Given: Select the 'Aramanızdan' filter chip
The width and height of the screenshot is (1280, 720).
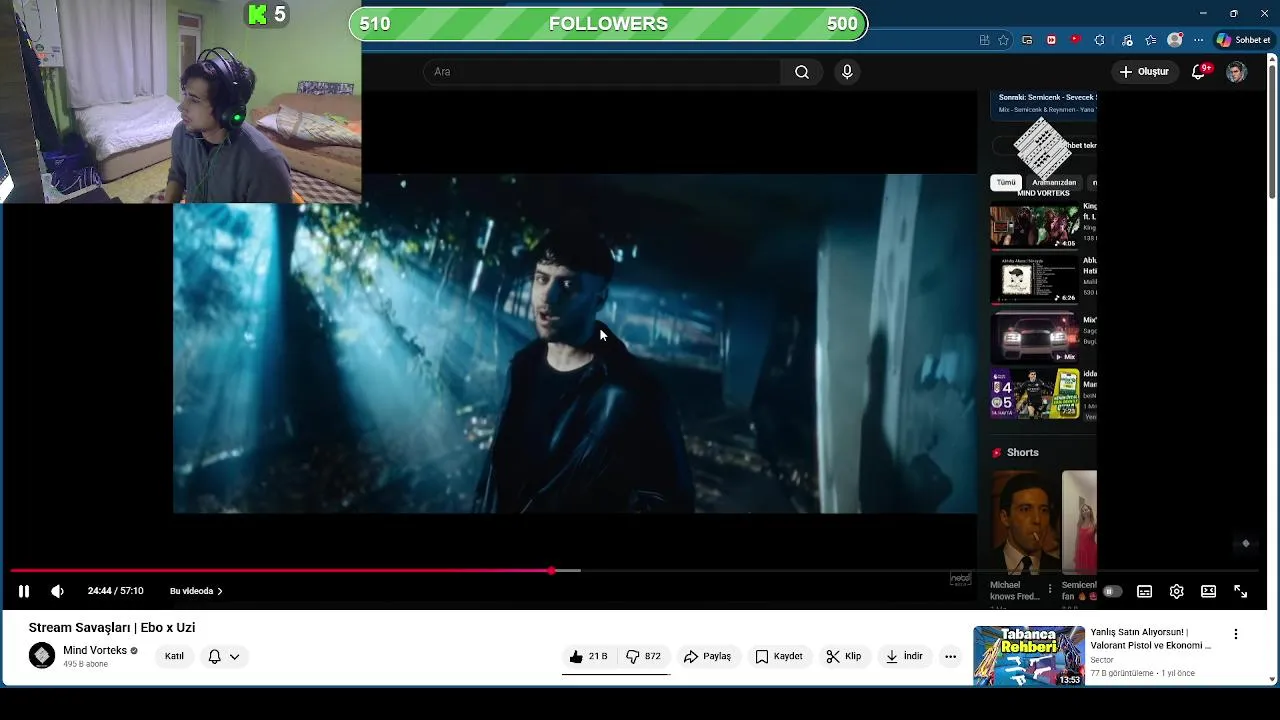Looking at the screenshot, I should coord(1054,183).
